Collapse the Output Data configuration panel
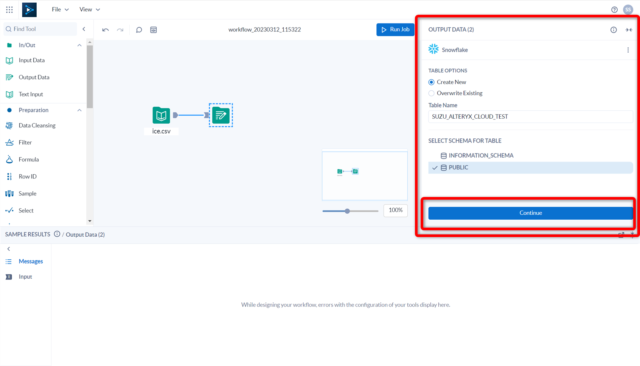 629,29
